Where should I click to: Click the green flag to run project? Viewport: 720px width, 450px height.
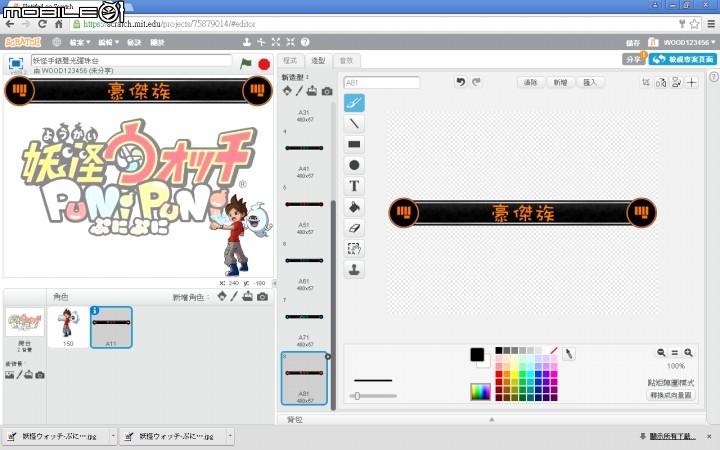[246, 63]
